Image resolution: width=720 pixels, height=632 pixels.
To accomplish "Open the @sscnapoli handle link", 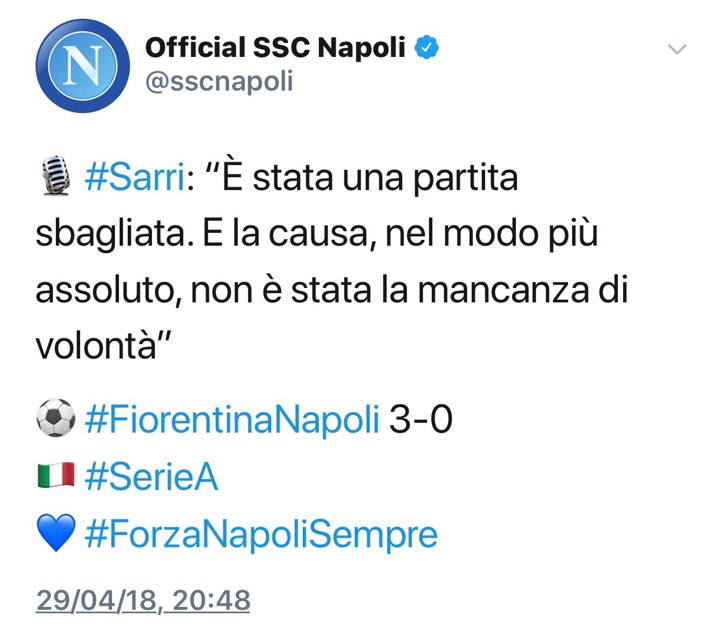I will pyautogui.click(x=219, y=81).
